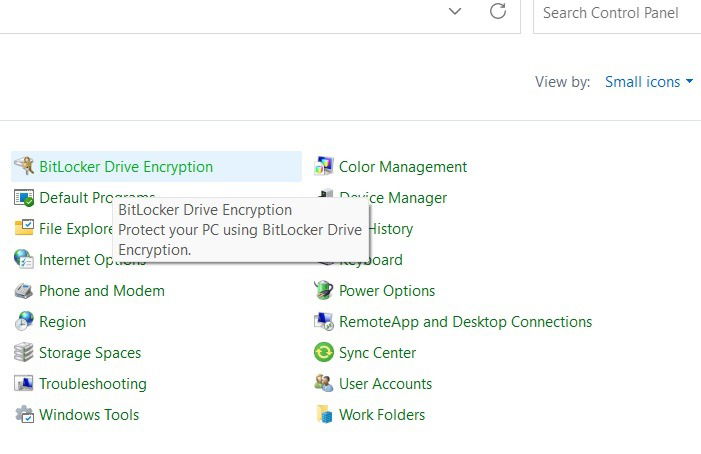Open the Troubleshooting link

pos(92,384)
